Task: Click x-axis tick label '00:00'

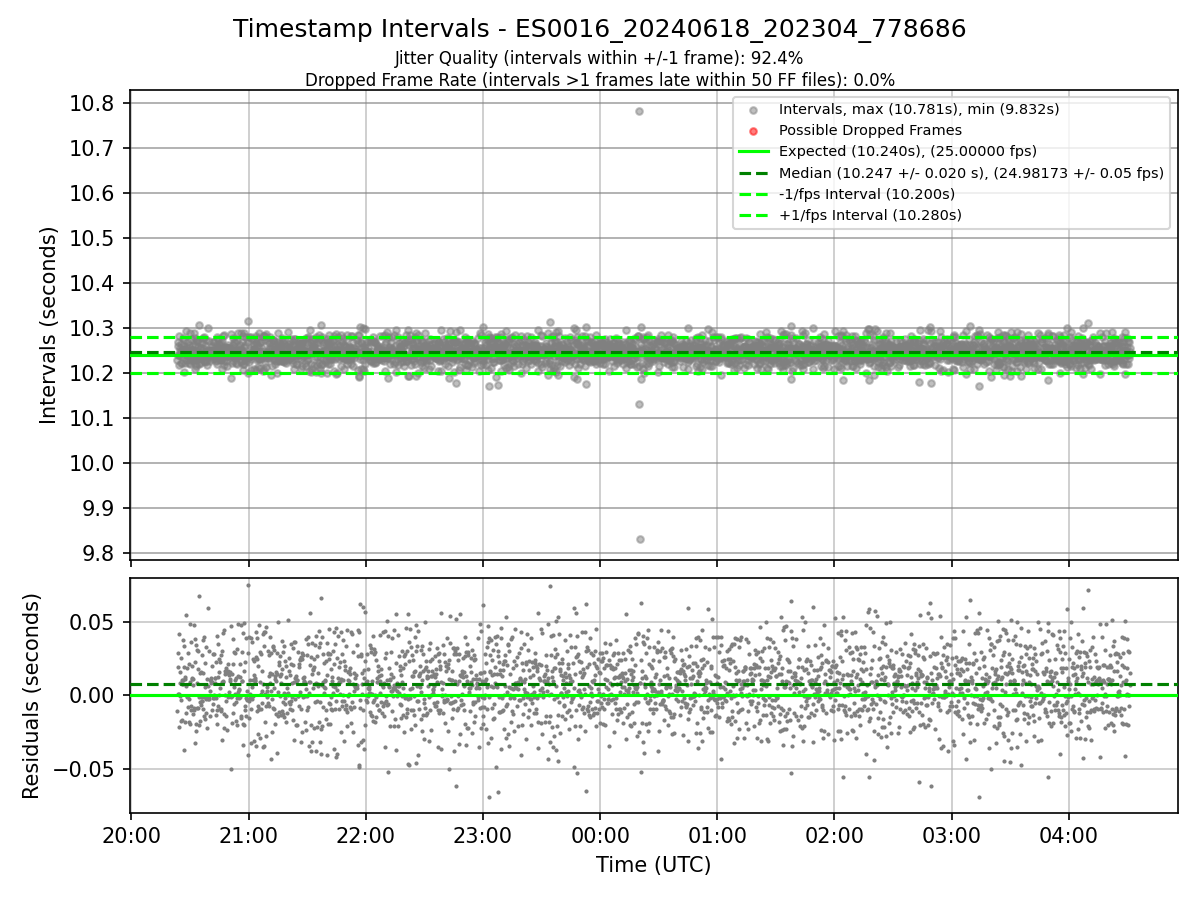Action: 600,835
